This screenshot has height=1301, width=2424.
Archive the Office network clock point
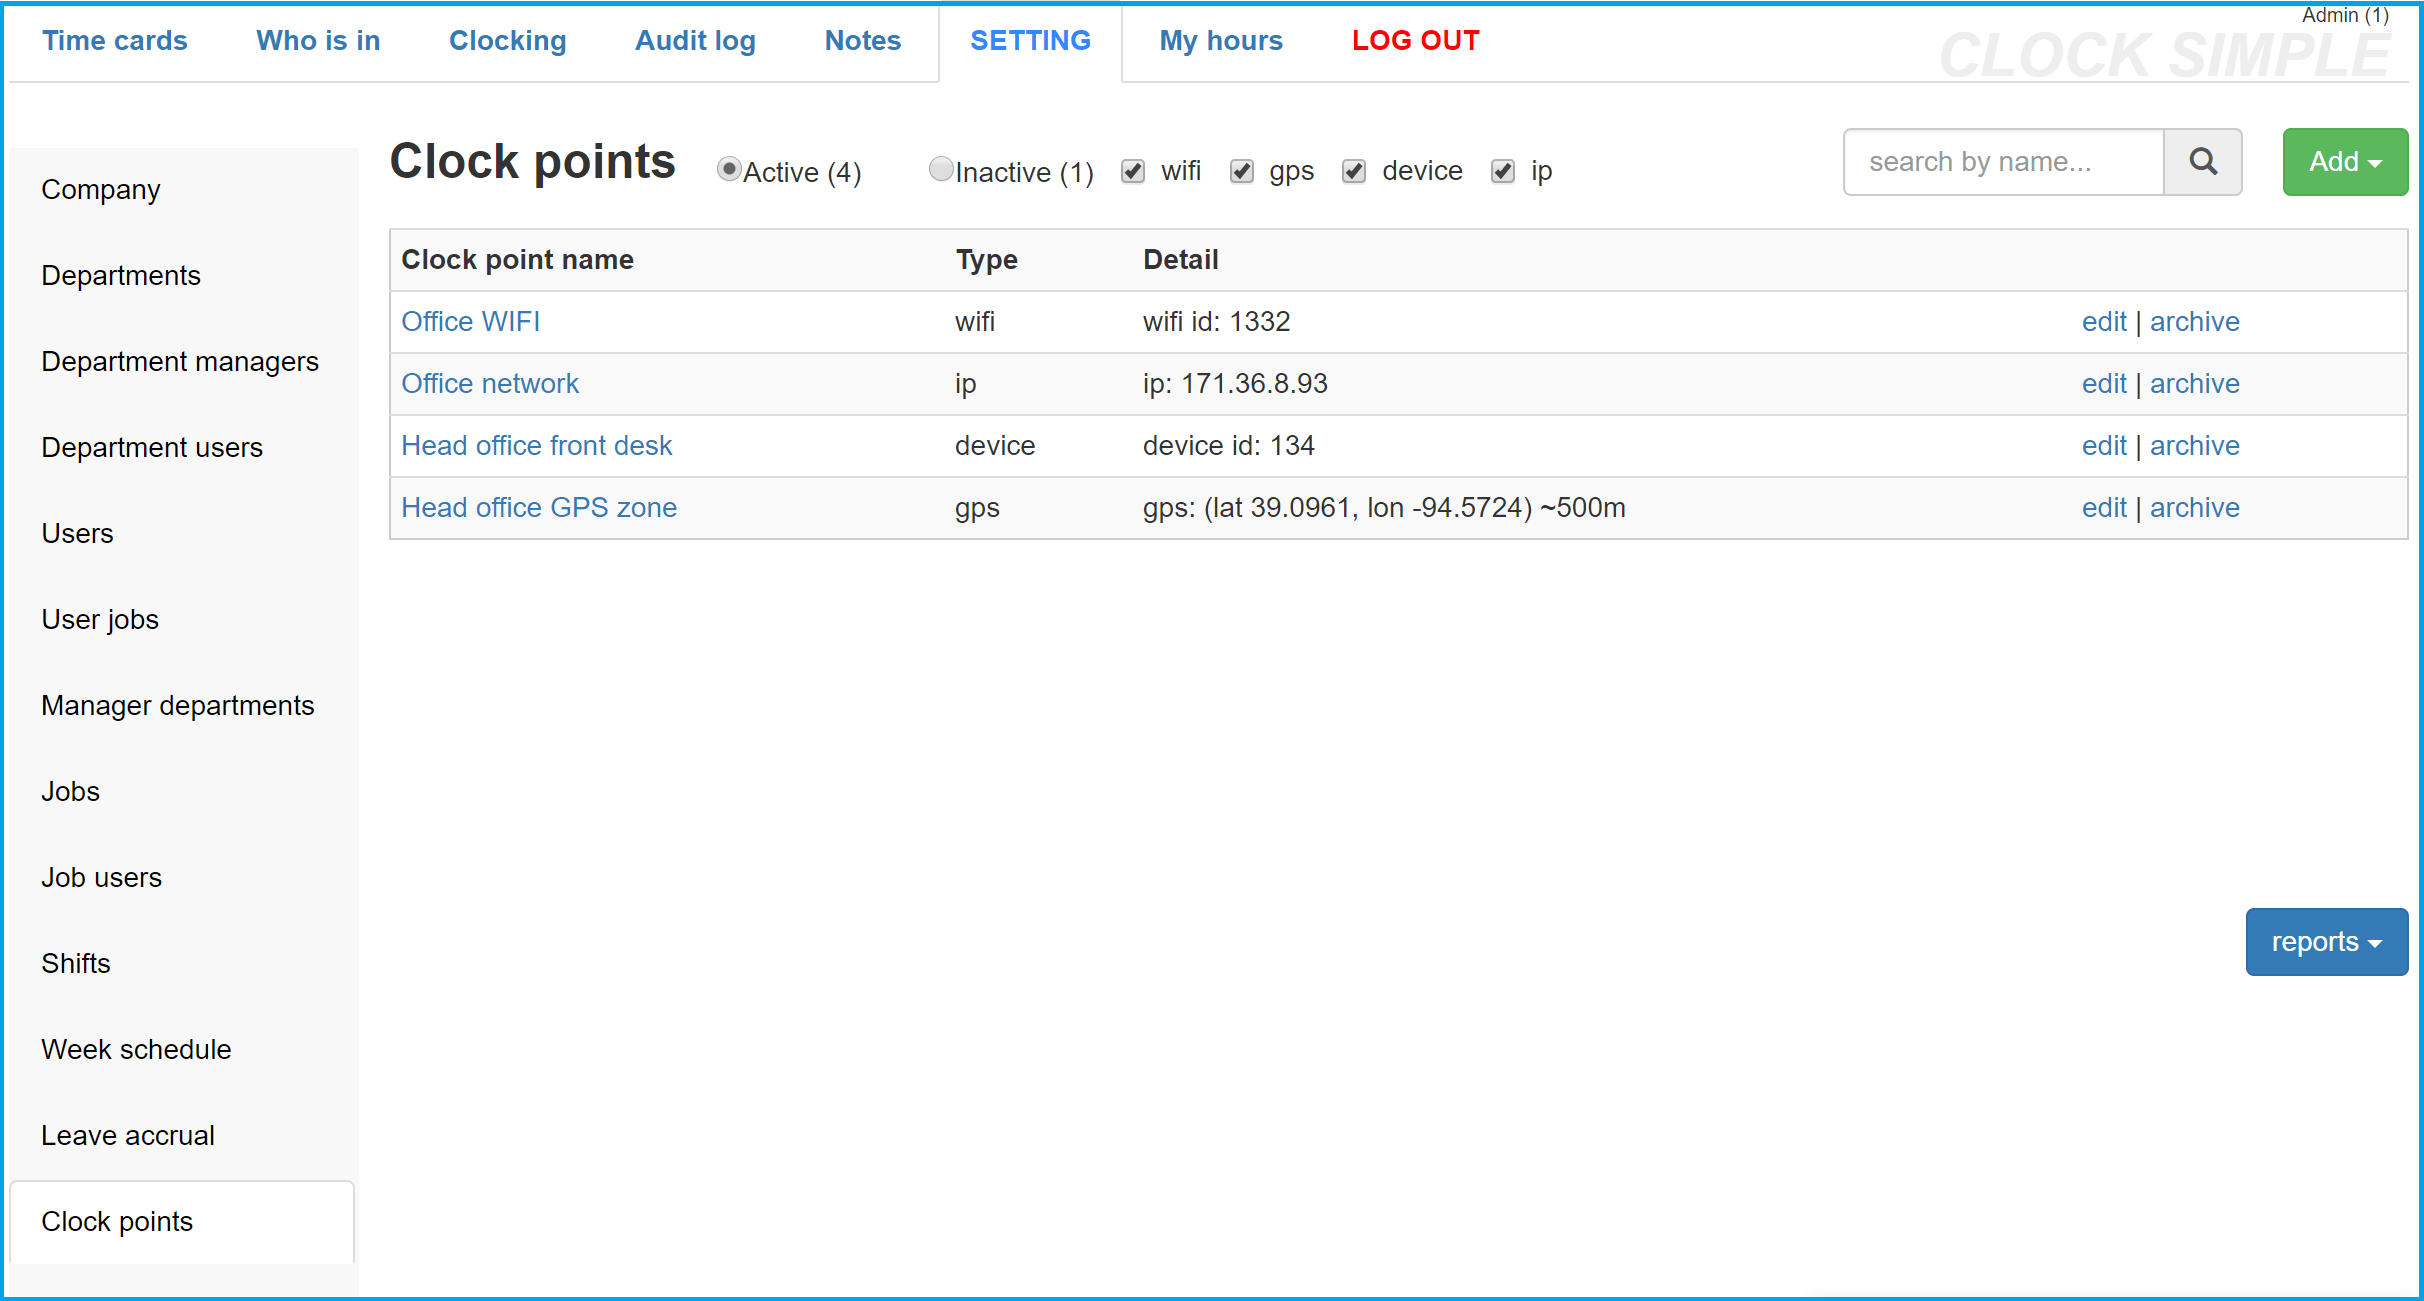(x=2195, y=383)
